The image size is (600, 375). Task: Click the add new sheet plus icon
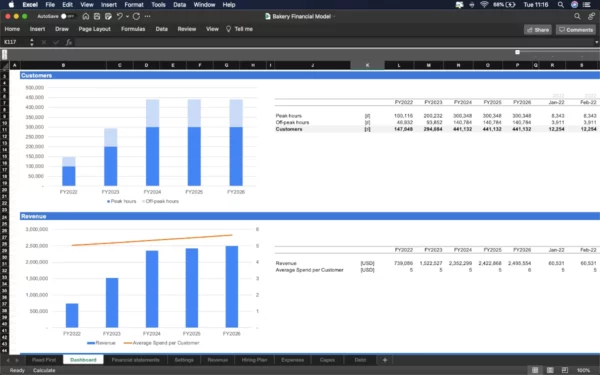[x=385, y=360]
